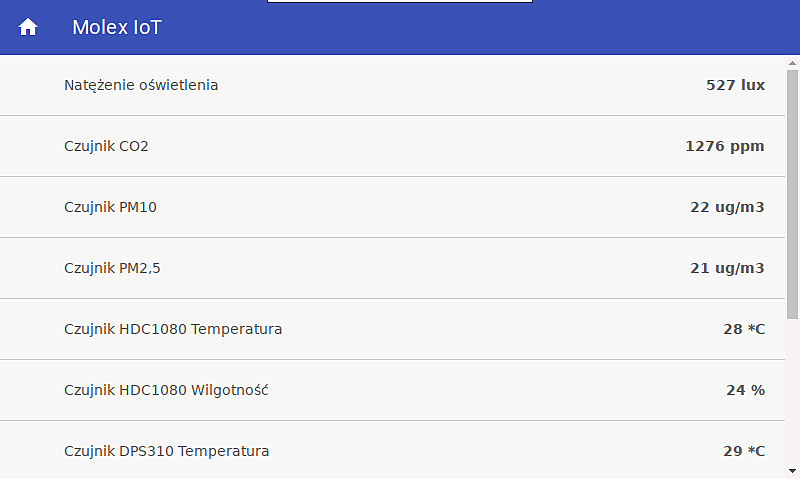Click the 1276 ppm value
Viewport: 800px width, 479px height.
pyautogui.click(x=724, y=146)
